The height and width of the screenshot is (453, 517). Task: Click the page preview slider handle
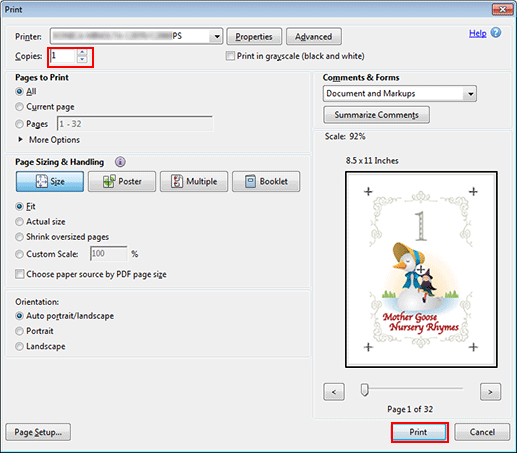pyautogui.click(x=365, y=390)
